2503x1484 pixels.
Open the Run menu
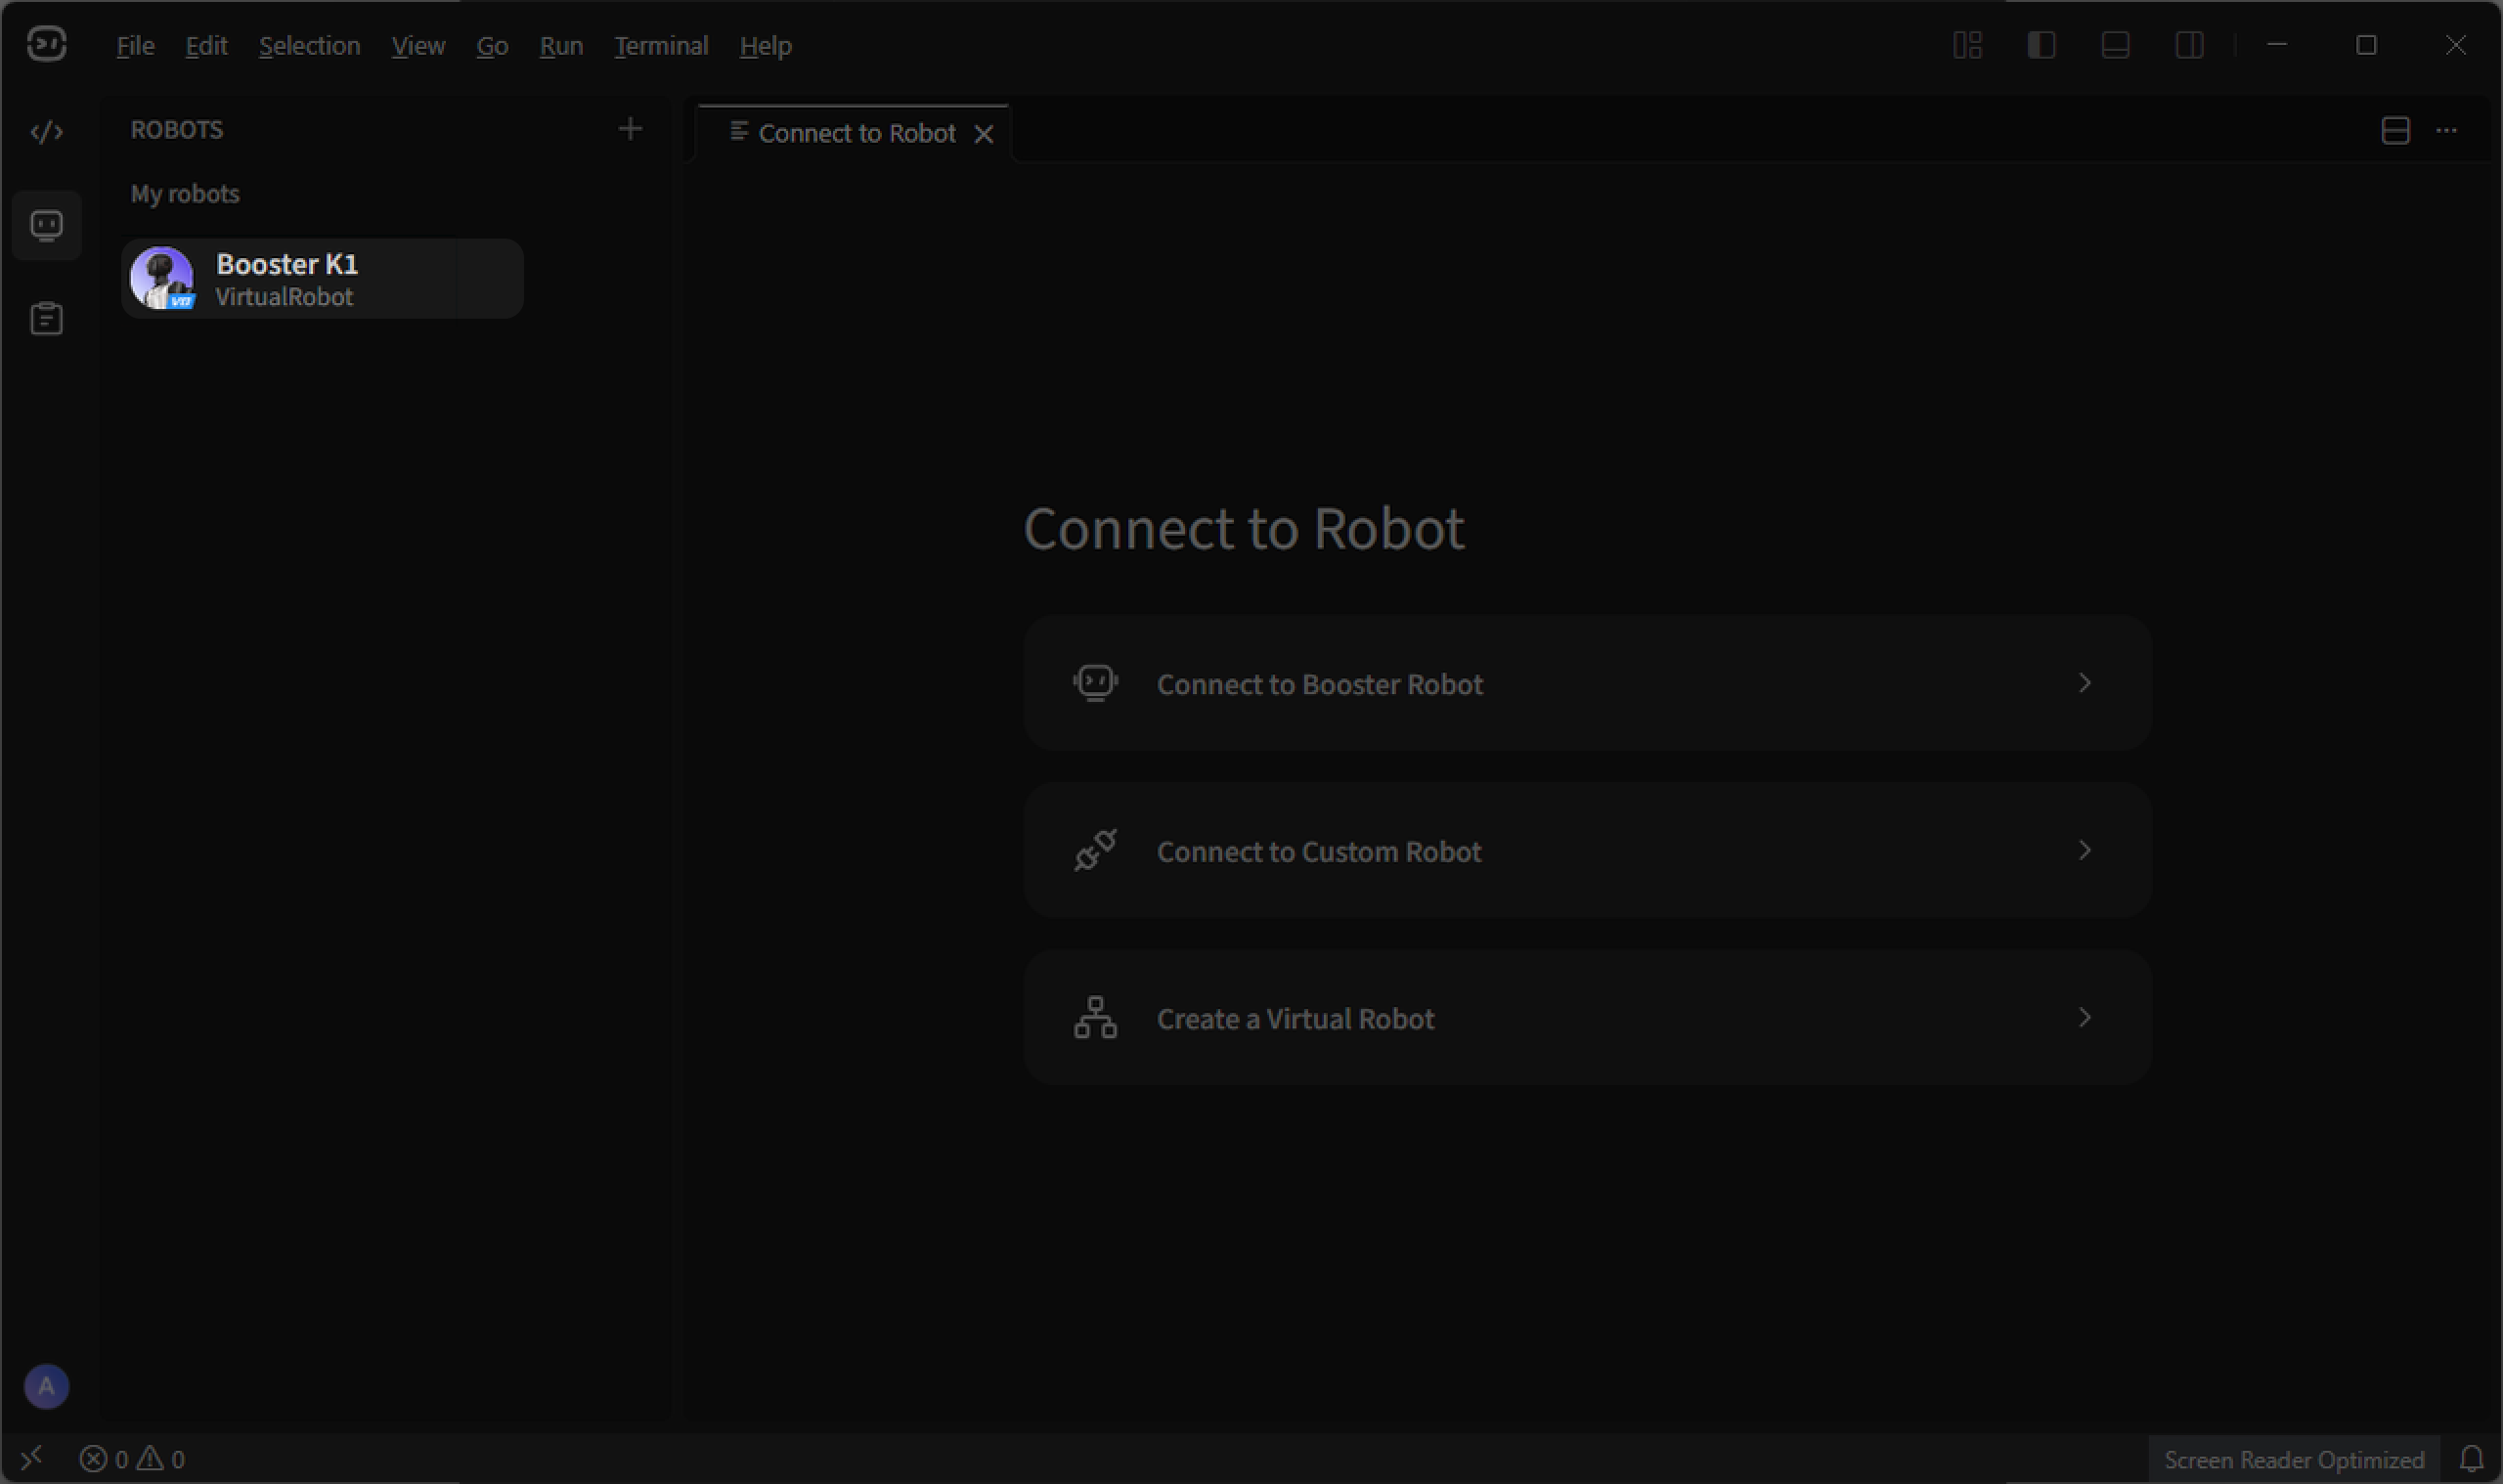[x=561, y=46]
